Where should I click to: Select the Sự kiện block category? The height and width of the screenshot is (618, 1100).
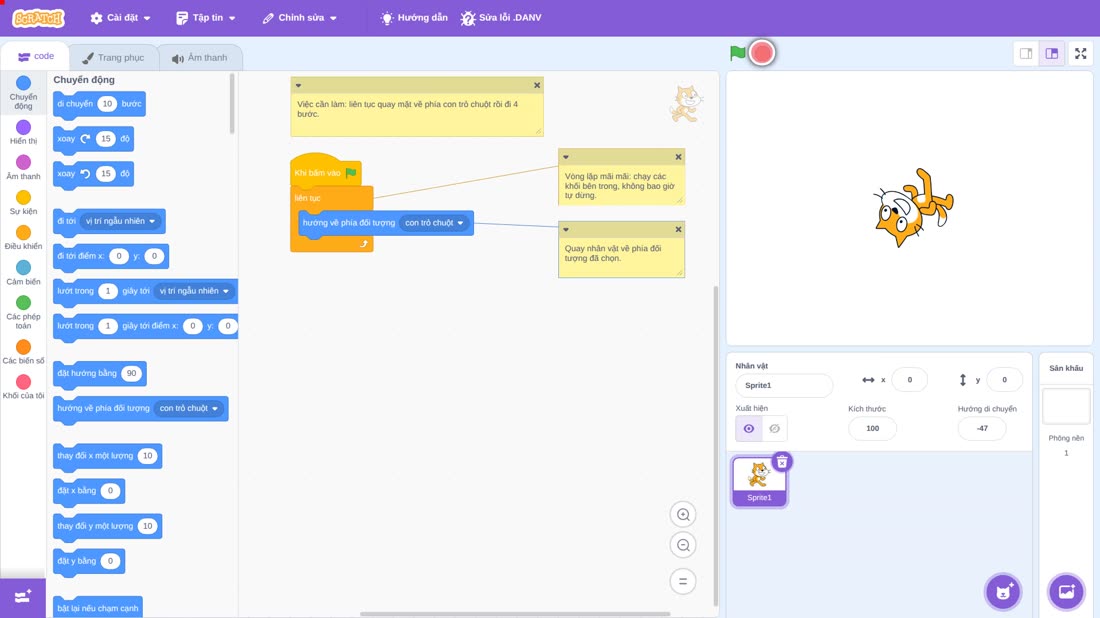click(23, 202)
